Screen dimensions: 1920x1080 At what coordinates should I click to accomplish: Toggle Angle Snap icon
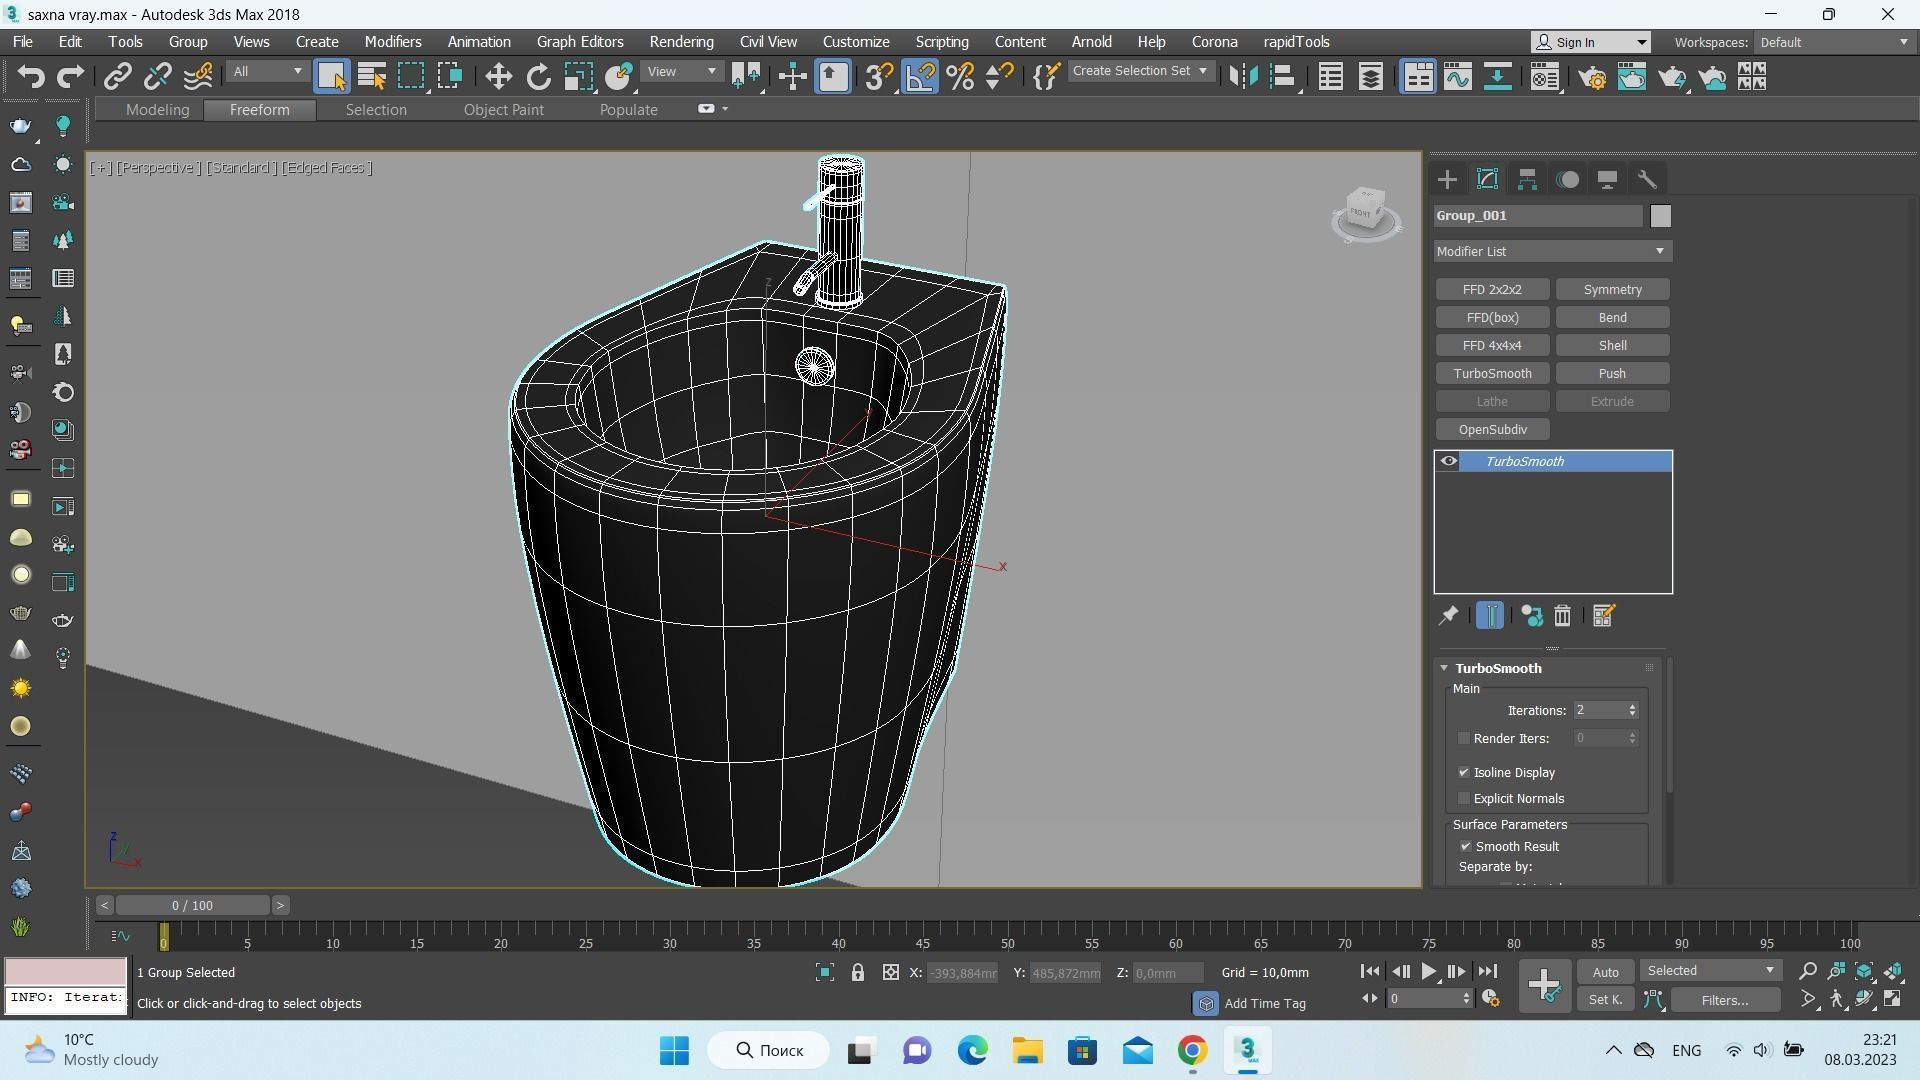920,77
